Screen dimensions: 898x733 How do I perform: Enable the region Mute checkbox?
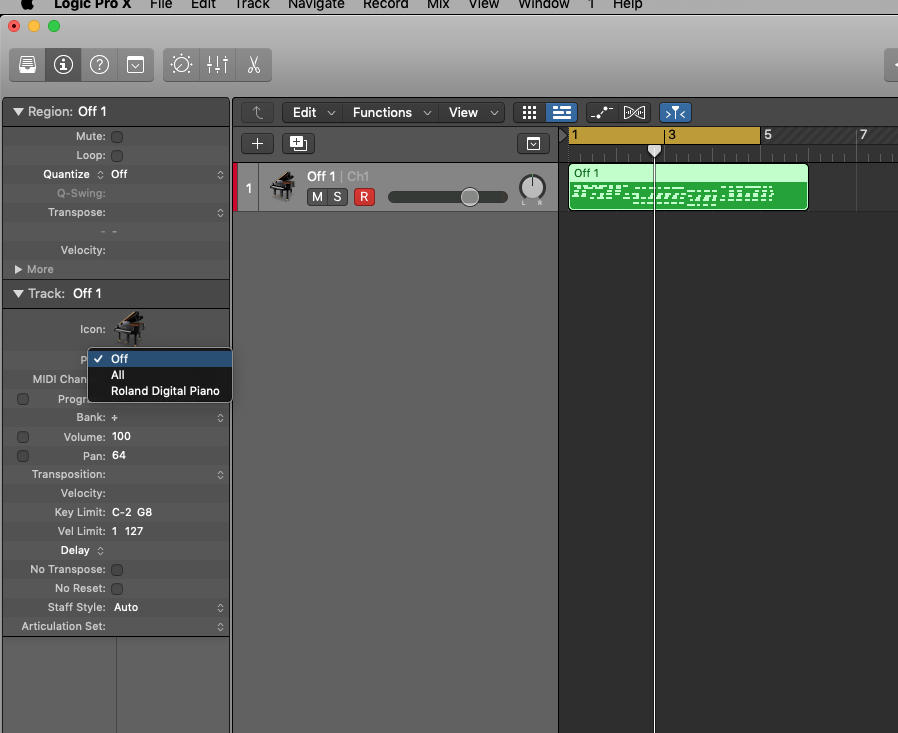pos(117,137)
